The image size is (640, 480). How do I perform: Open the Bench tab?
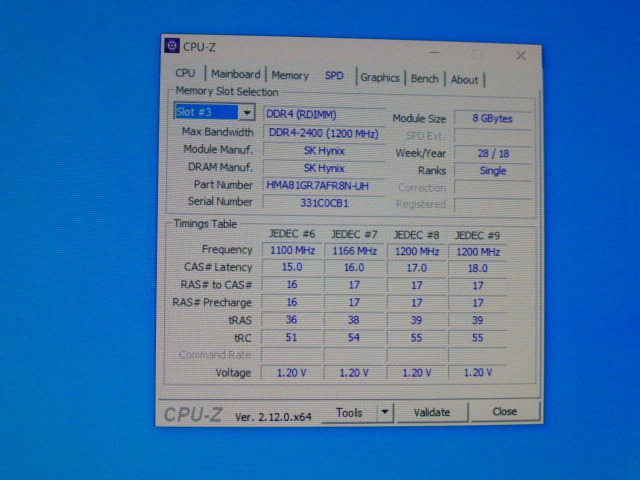click(x=424, y=78)
